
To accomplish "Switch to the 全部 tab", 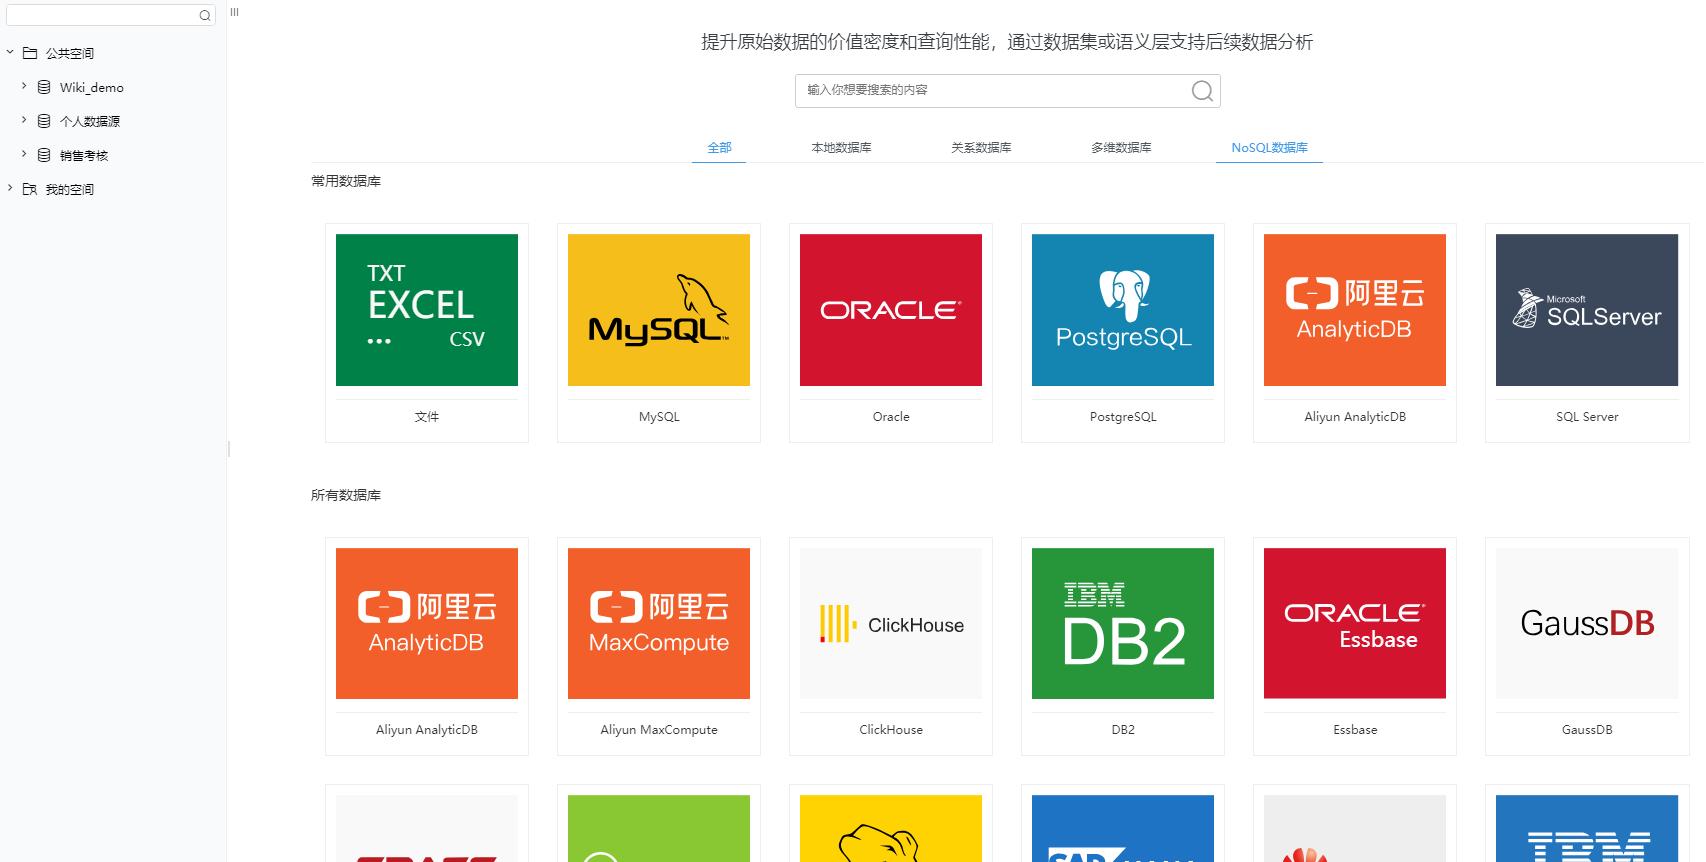I will point(719,147).
